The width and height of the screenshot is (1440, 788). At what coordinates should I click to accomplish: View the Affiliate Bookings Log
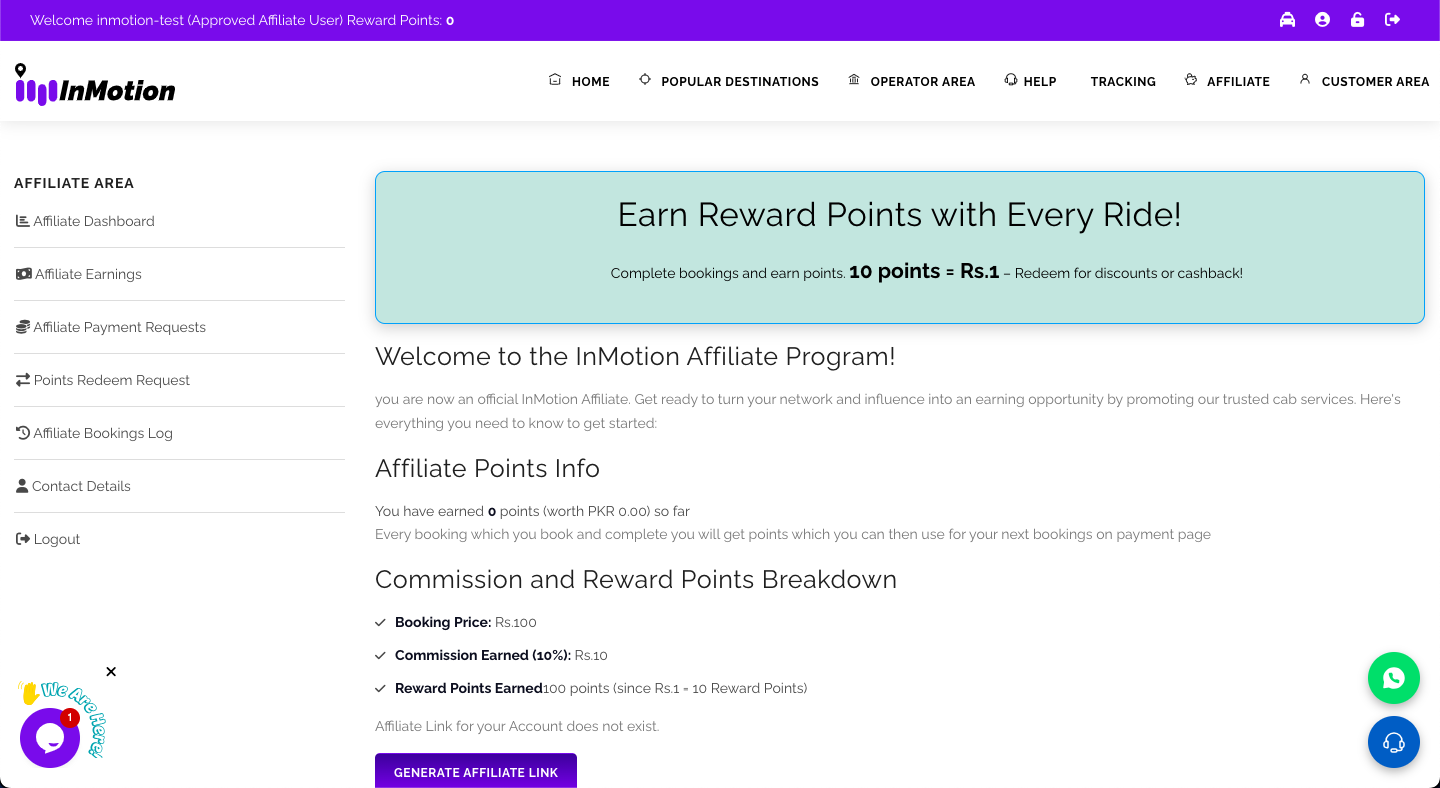(103, 433)
